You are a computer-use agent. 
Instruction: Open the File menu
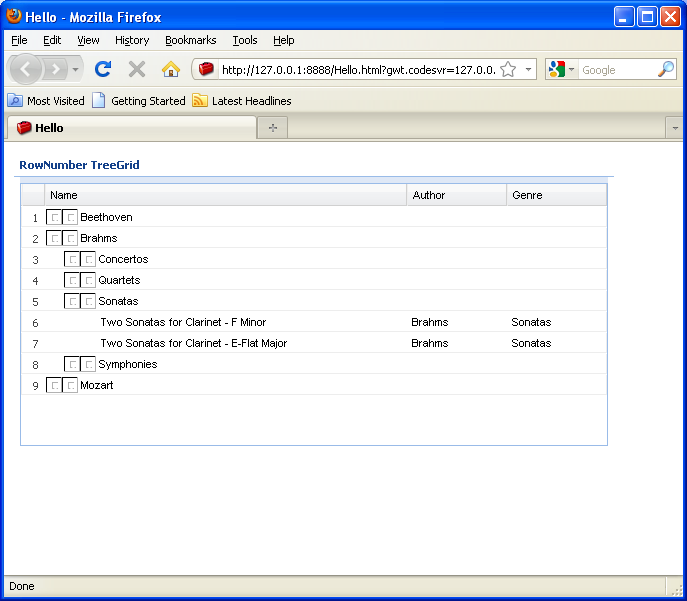pos(19,40)
